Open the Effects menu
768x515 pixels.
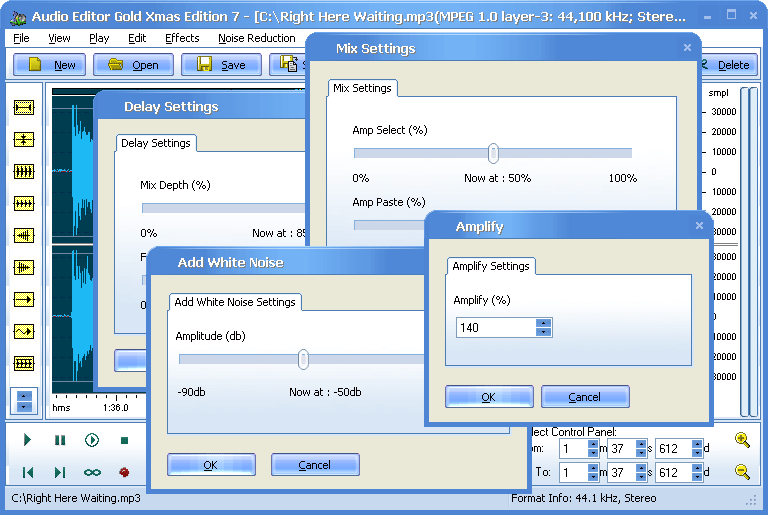[182, 38]
